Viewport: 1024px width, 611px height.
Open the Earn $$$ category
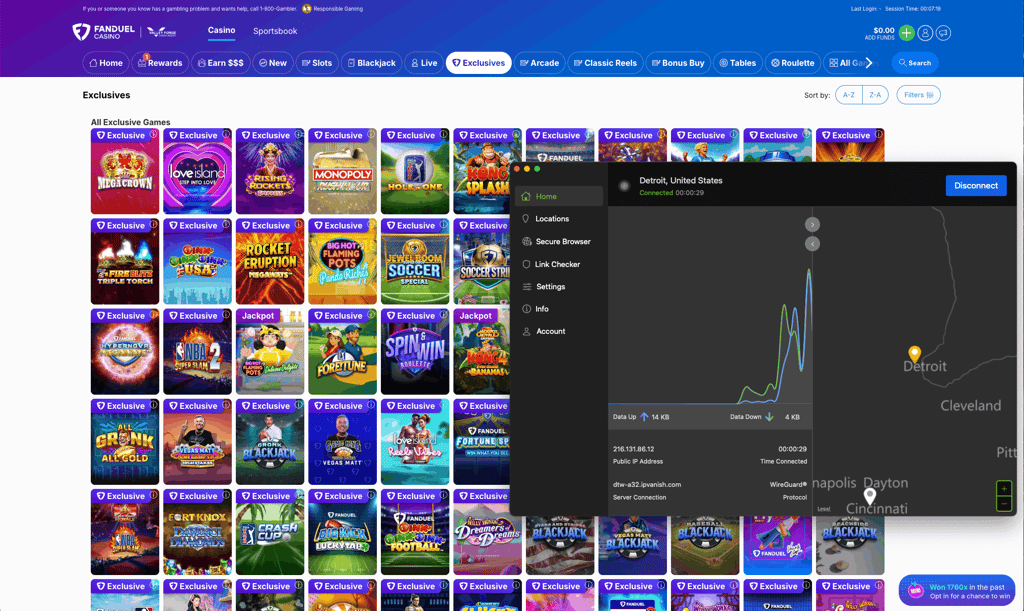(221, 63)
